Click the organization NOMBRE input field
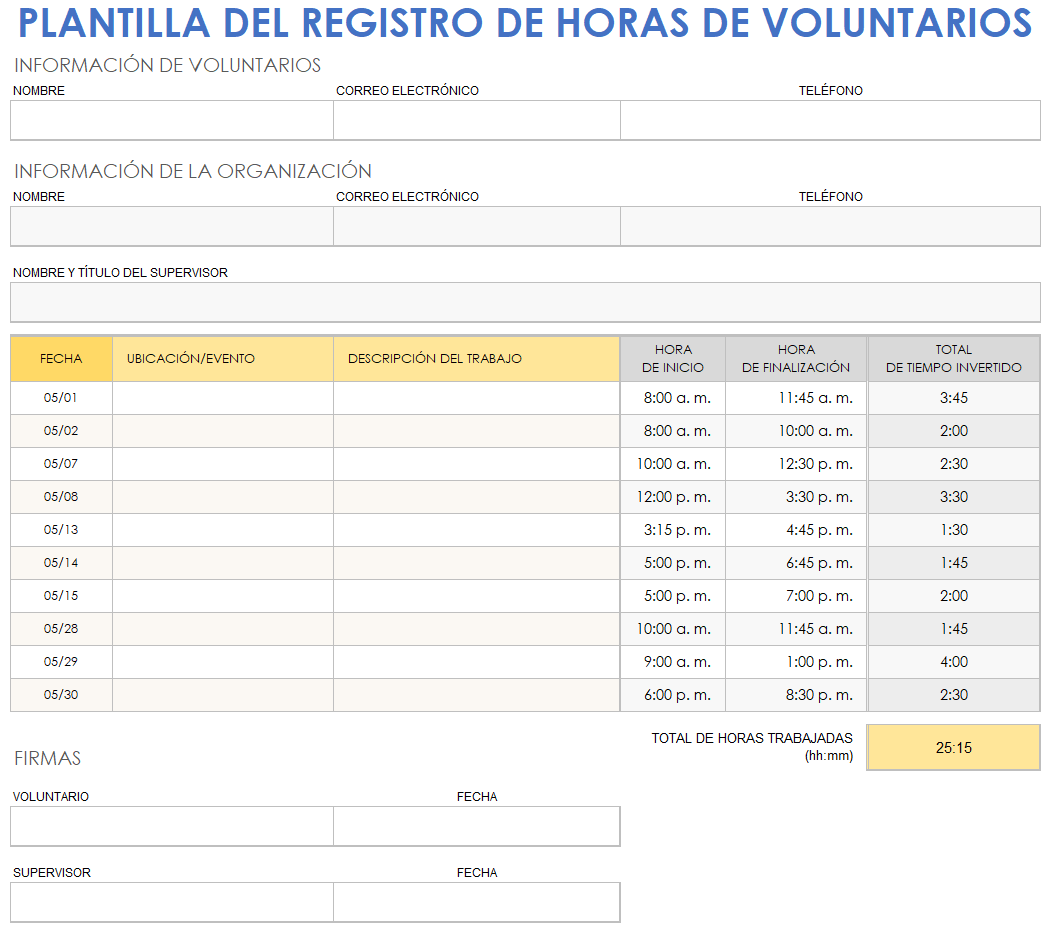1051x932 pixels. click(170, 226)
